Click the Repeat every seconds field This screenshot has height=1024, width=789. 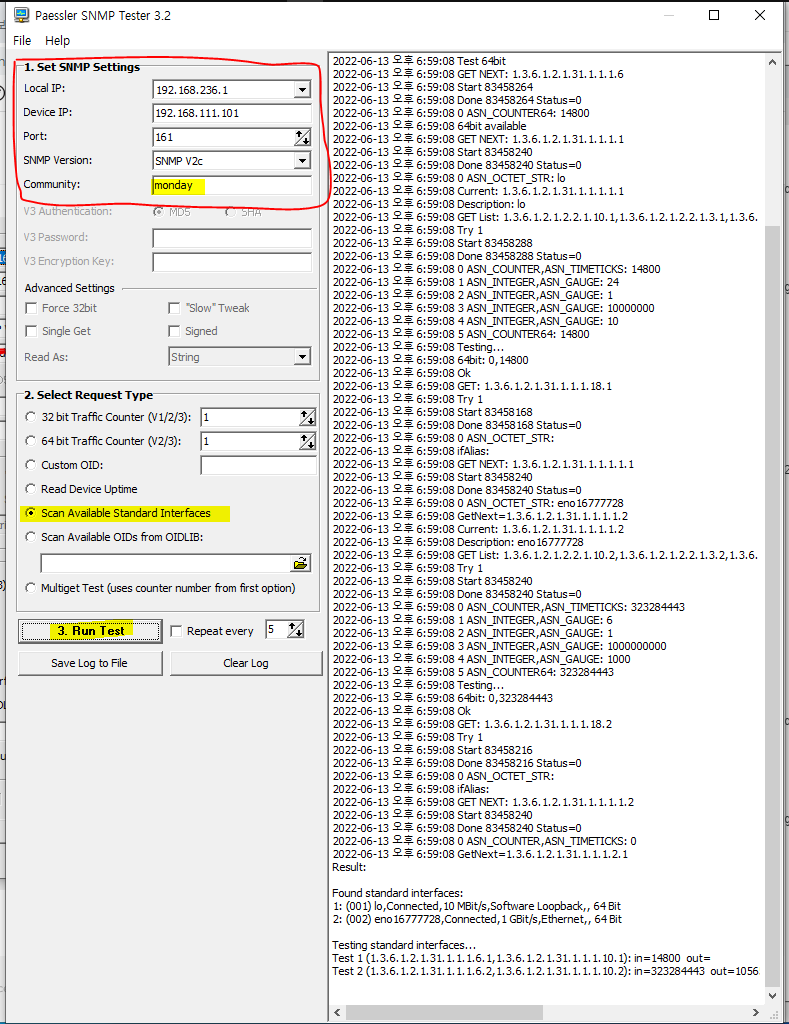pos(276,630)
